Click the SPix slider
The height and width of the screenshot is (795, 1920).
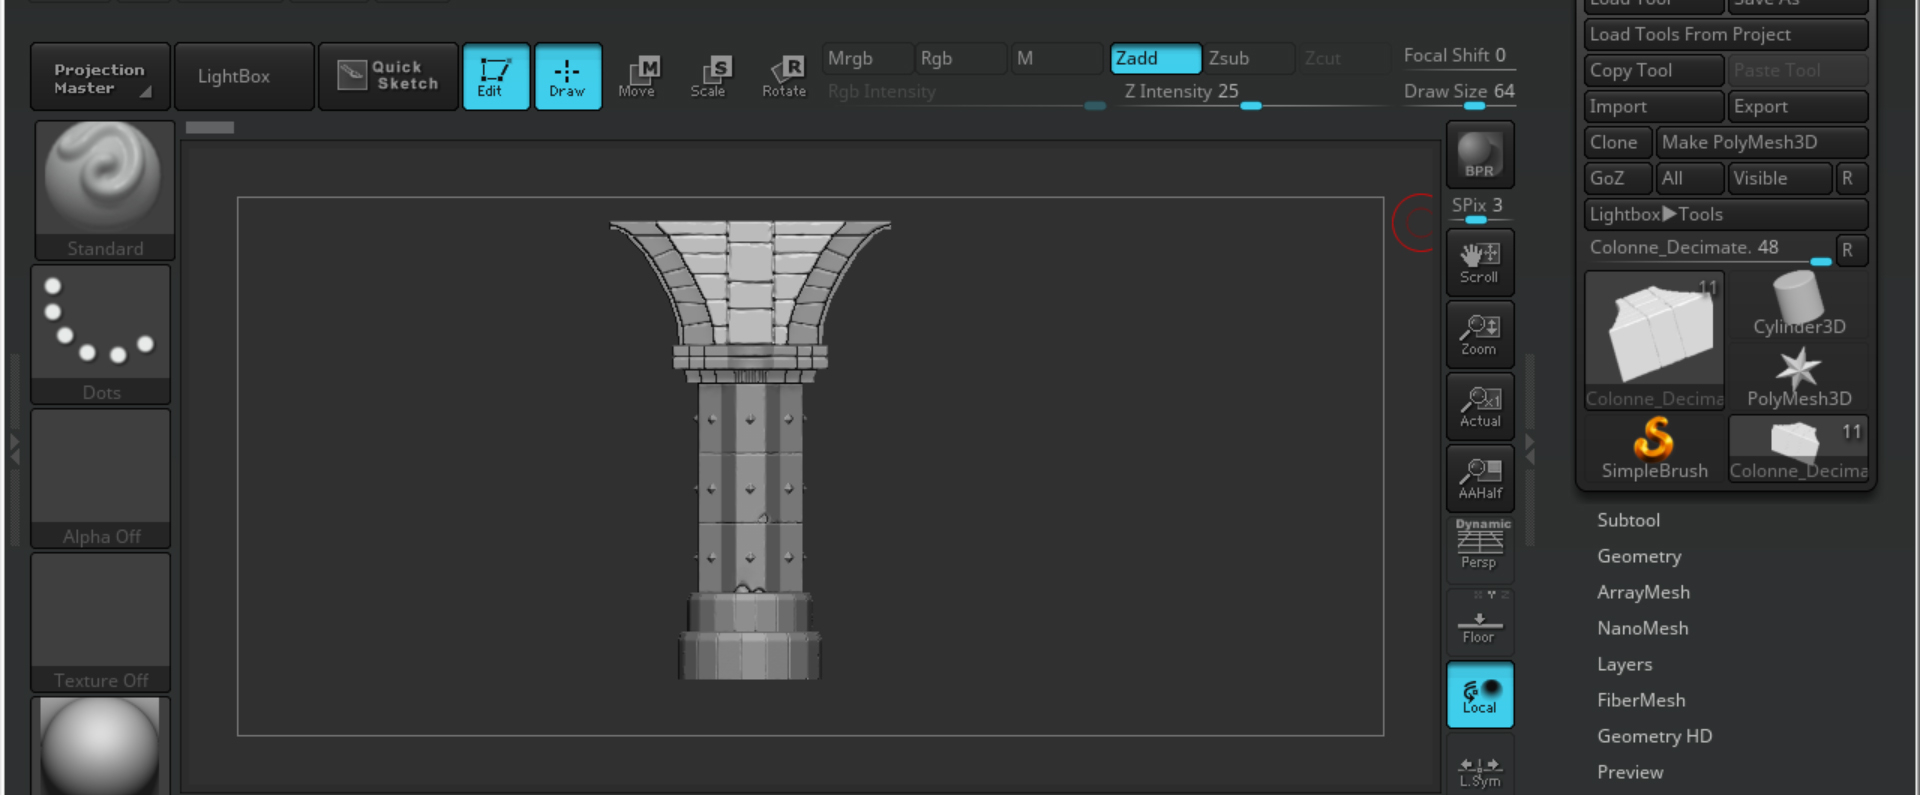click(x=1480, y=208)
